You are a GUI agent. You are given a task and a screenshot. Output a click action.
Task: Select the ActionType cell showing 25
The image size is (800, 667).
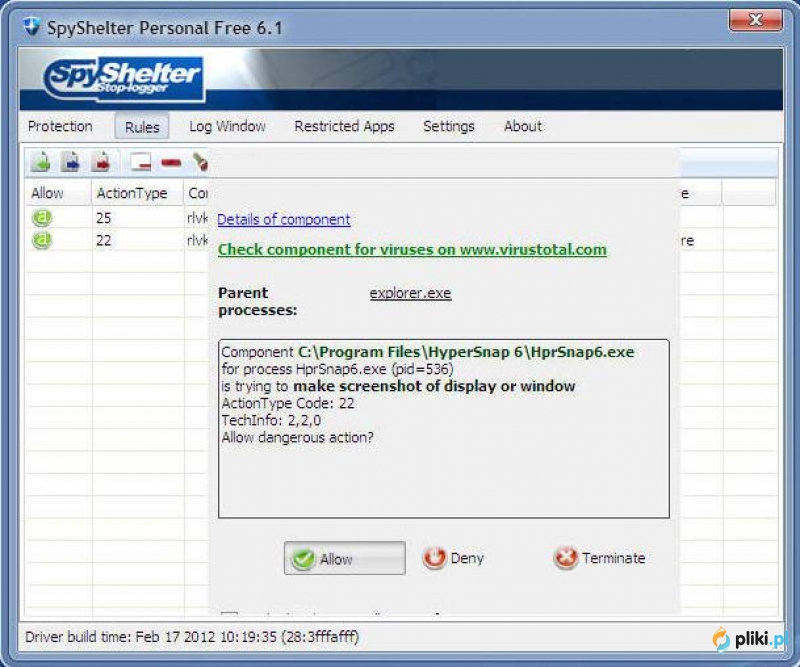(104, 218)
